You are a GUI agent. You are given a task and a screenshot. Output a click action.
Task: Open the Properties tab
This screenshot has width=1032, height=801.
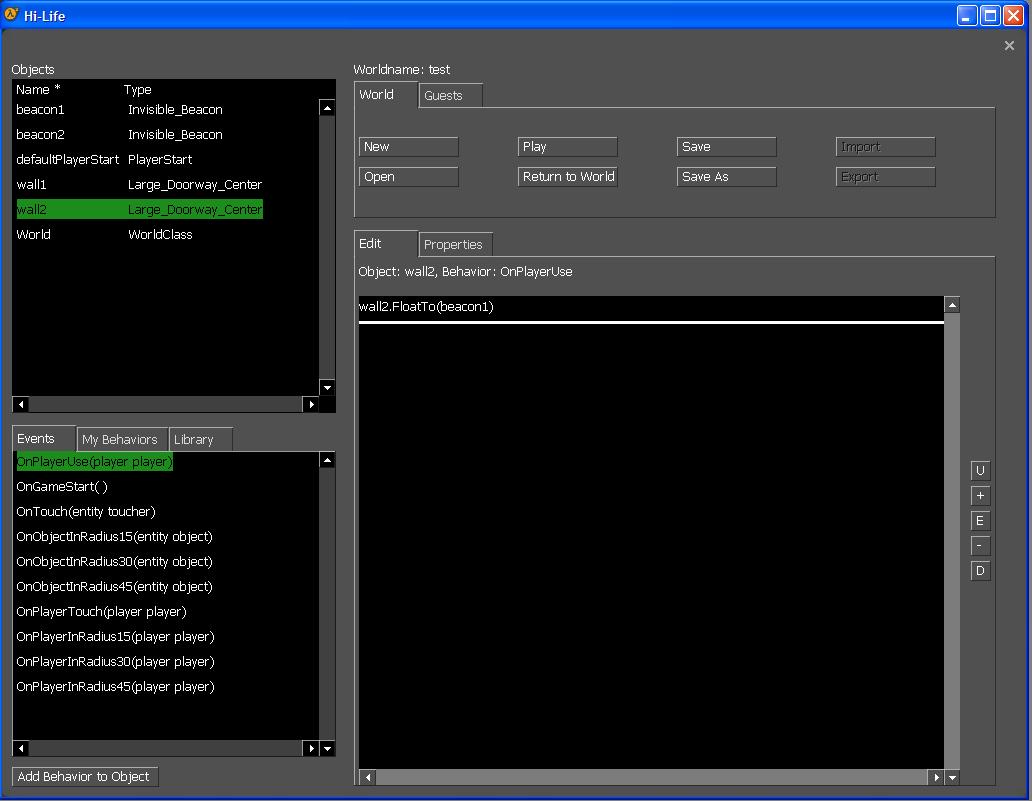[x=455, y=244]
